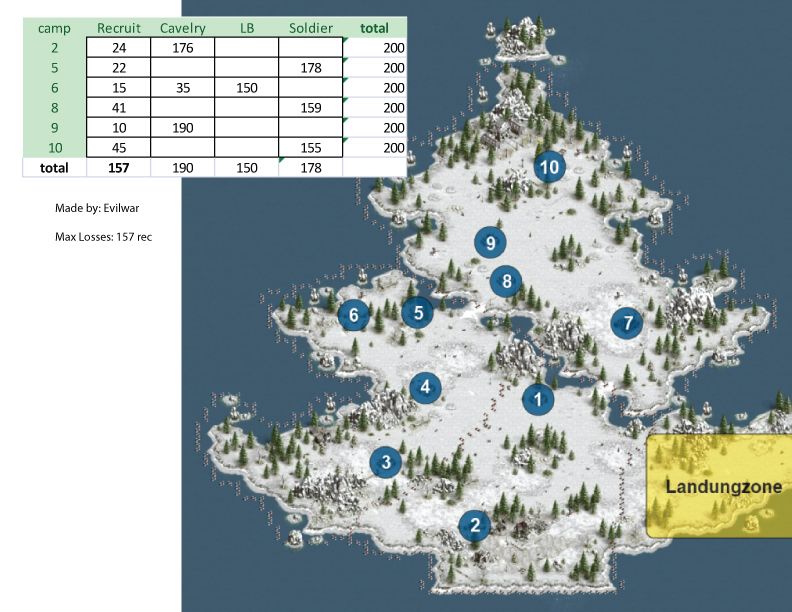Select the 176 cavalry cell for camp 2
This screenshot has height=612, width=792.
click(x=182, y=48)
